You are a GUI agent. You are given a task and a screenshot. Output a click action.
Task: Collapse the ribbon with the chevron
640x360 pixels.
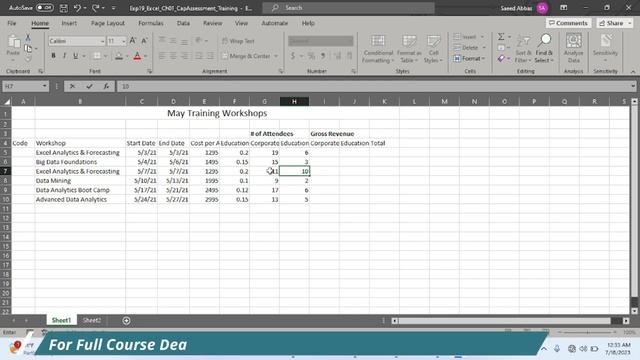[x=633, y=71]
